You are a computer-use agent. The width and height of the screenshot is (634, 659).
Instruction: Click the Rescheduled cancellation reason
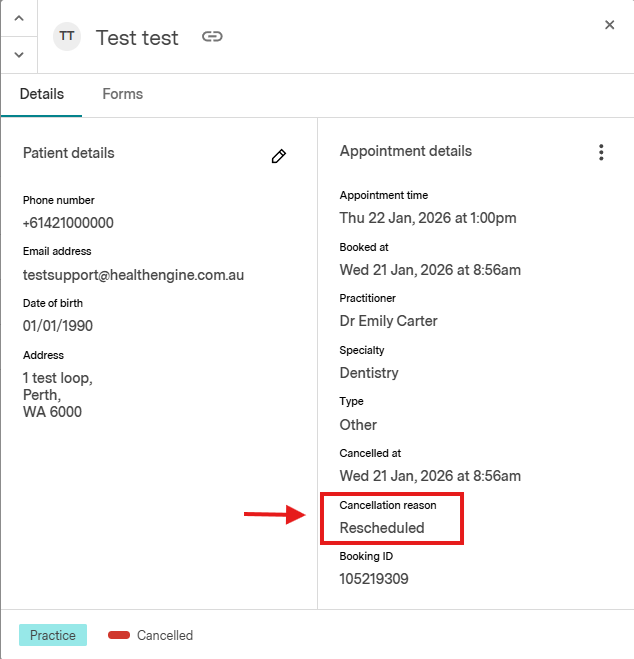[x=382, y=527]
